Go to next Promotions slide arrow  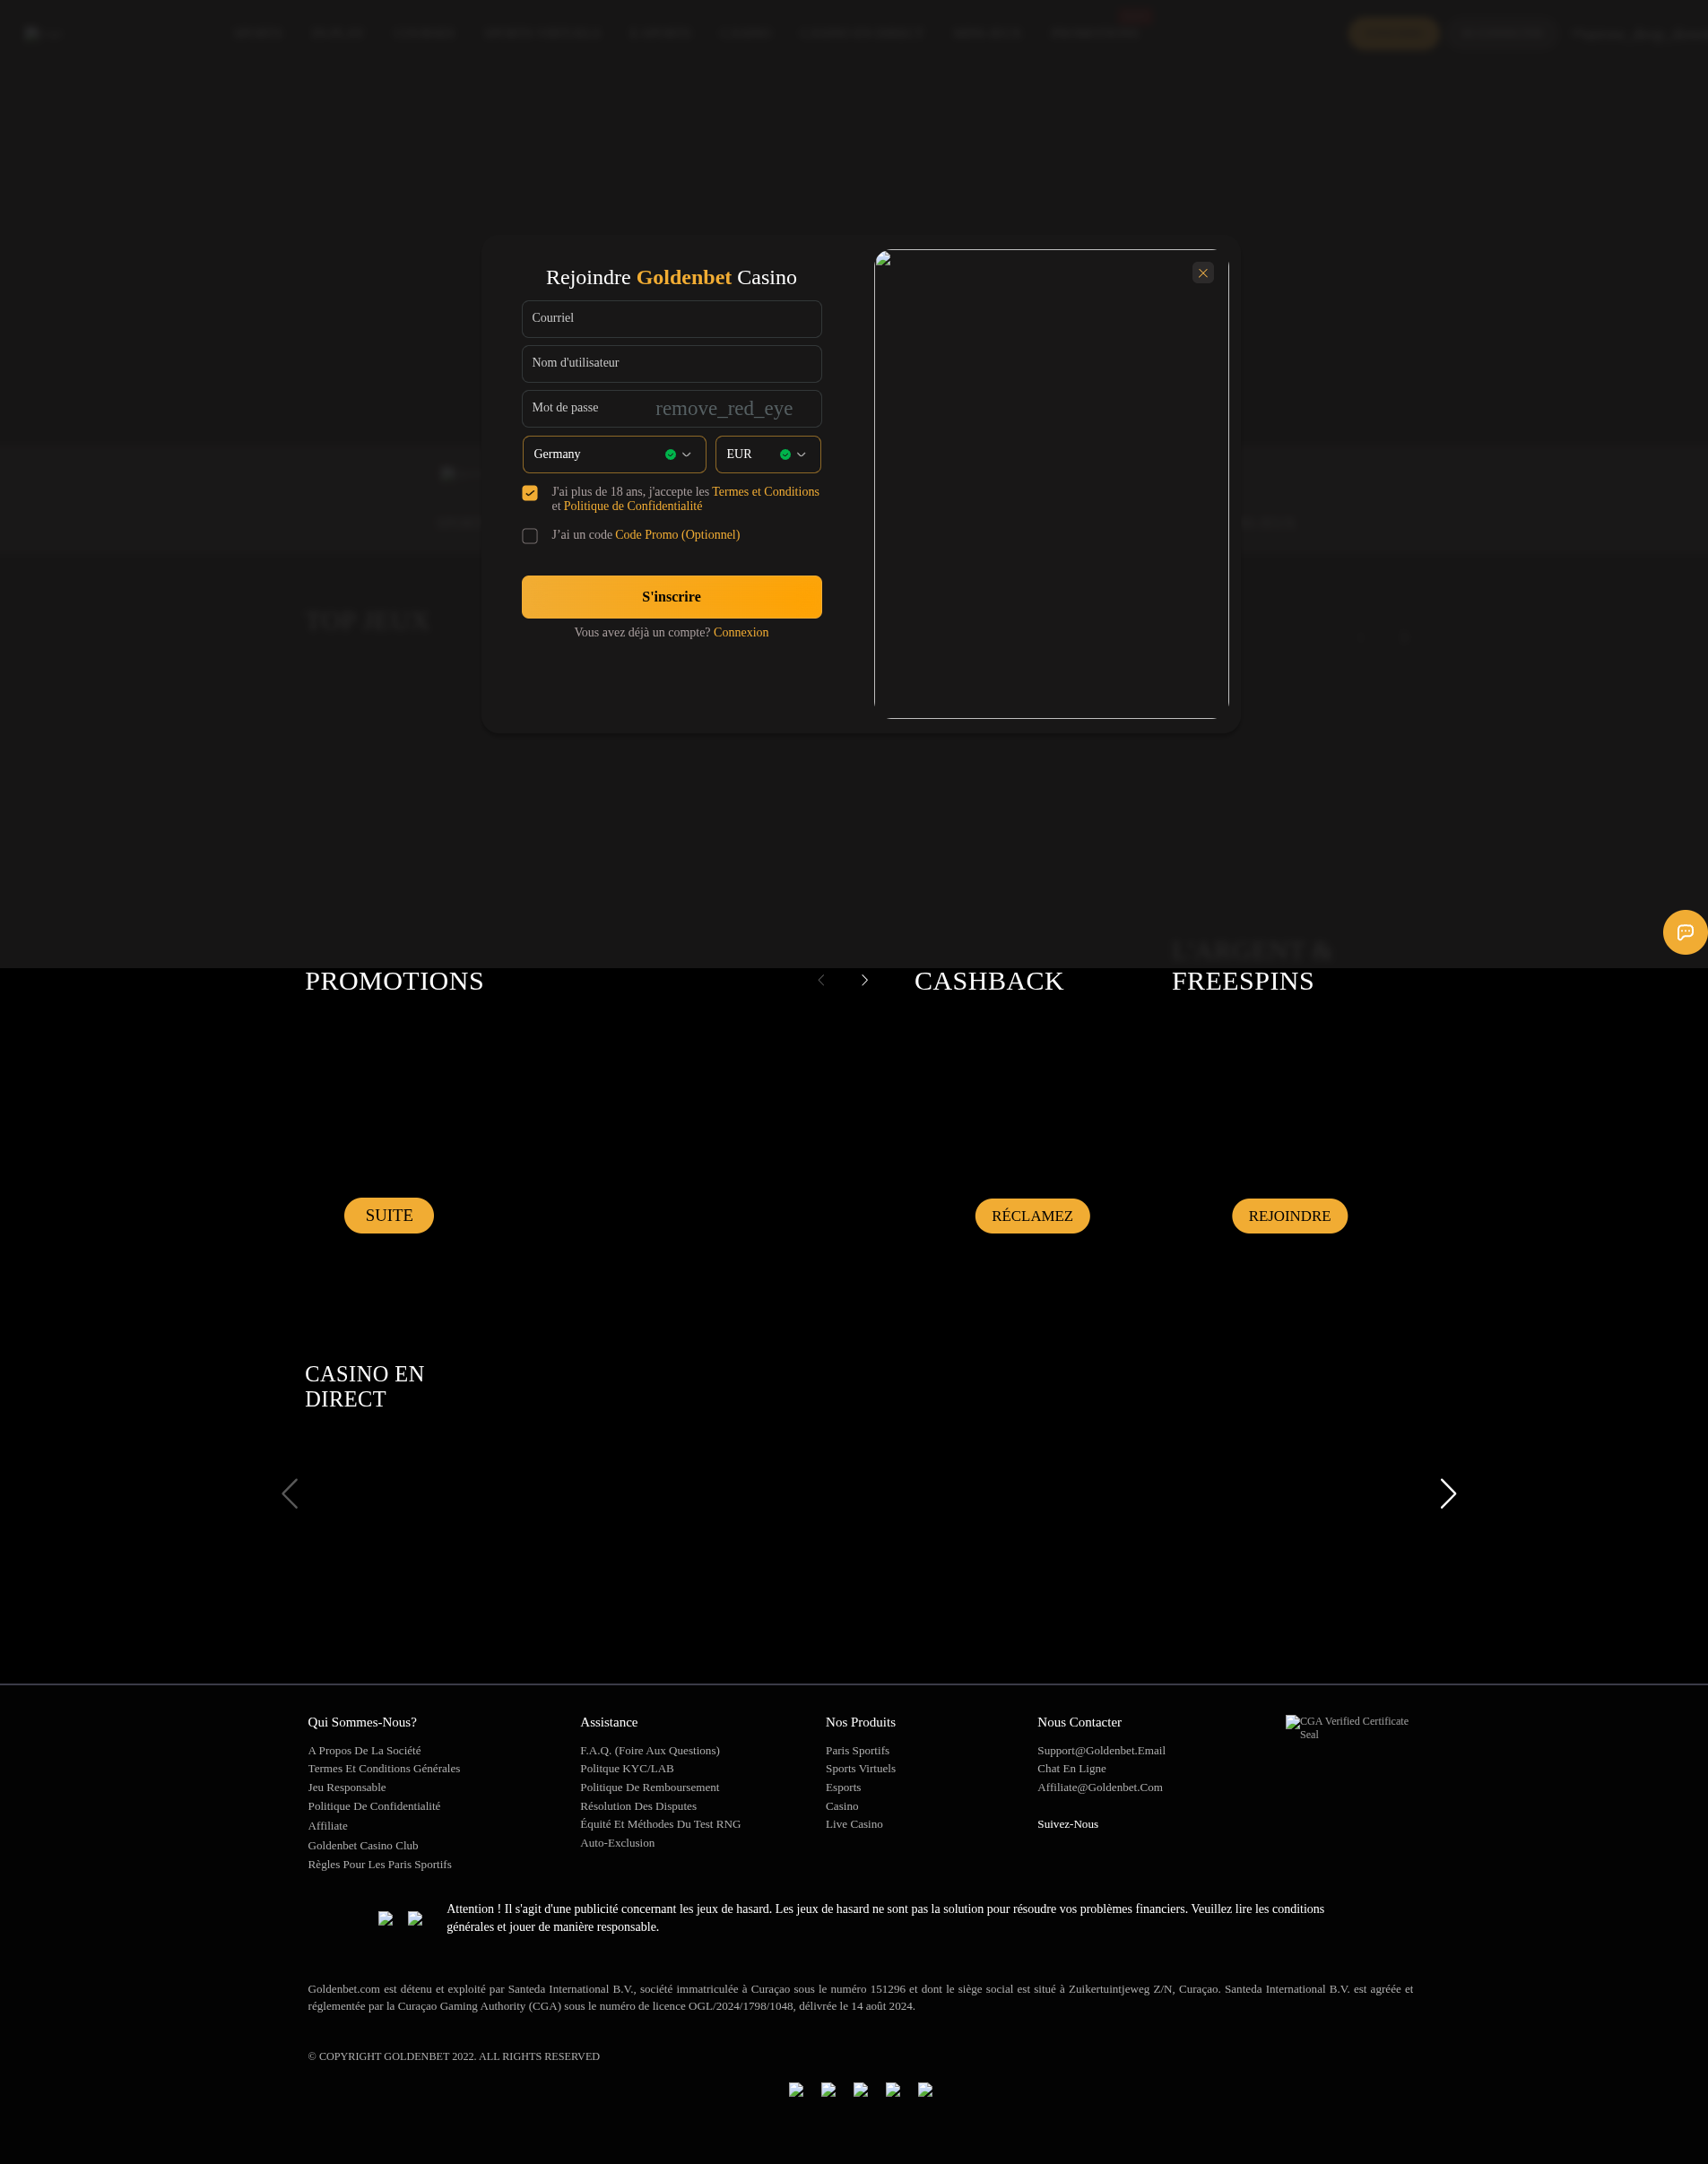(x=865, y=980)
